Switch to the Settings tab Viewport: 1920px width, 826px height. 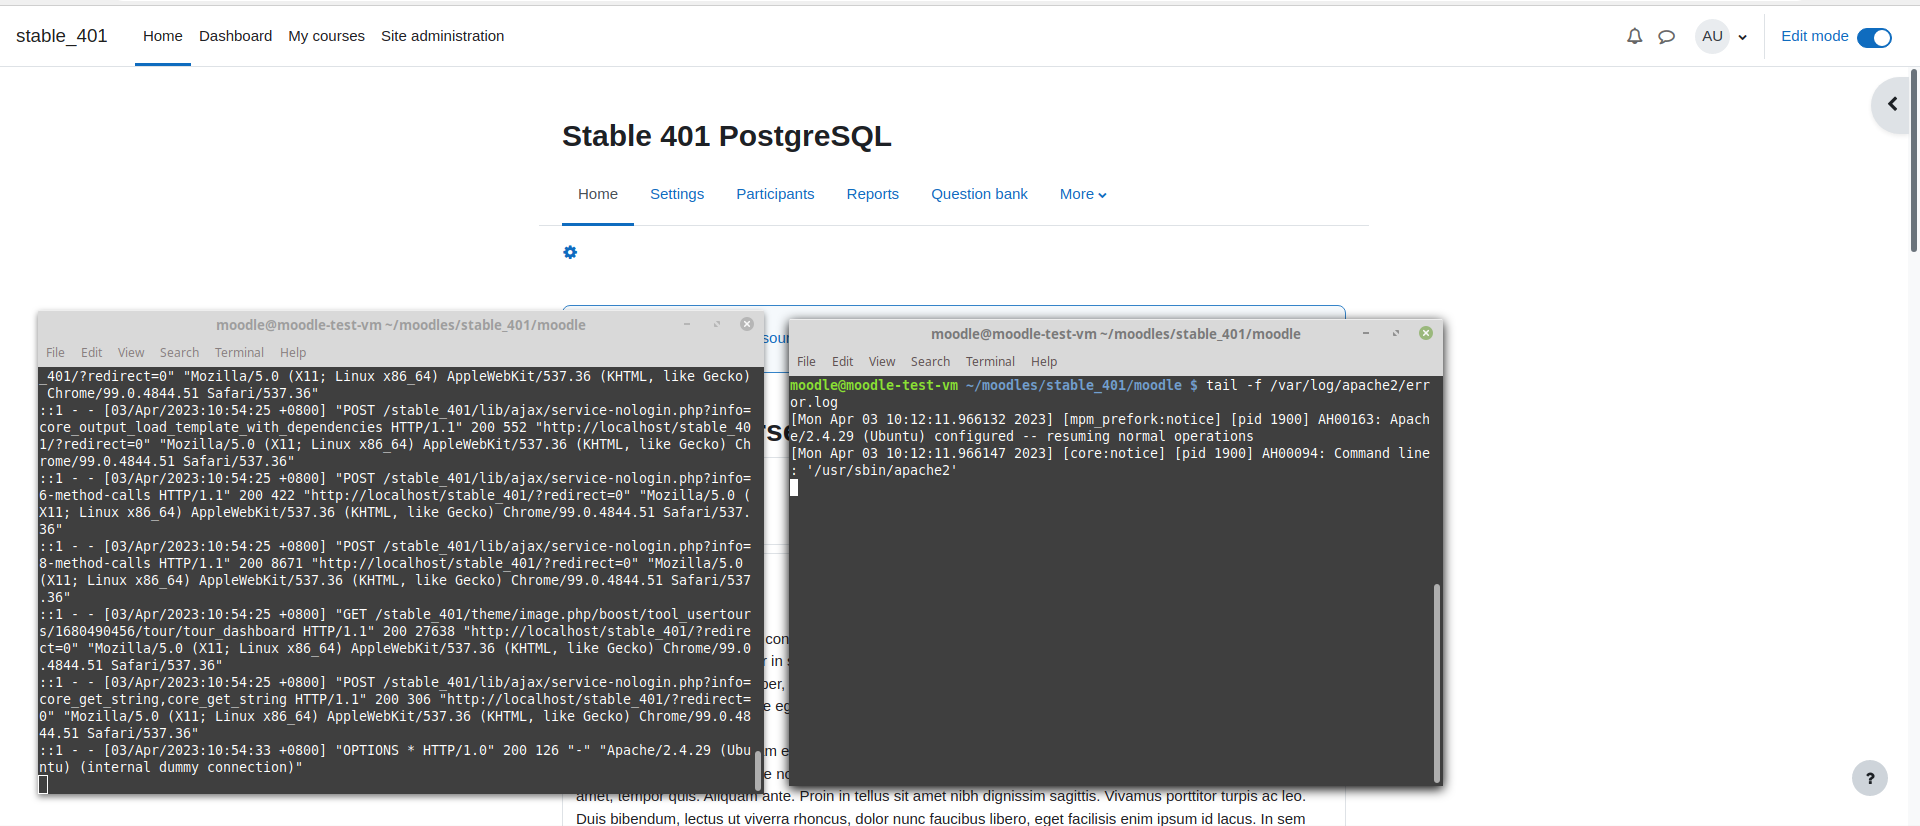677,194
